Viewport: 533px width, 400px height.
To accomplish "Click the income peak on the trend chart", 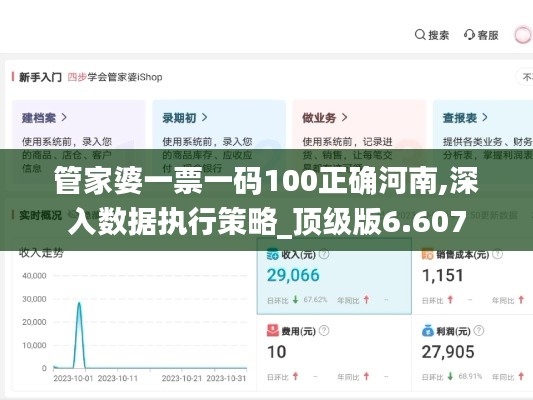I will click(x=79, y=303).
